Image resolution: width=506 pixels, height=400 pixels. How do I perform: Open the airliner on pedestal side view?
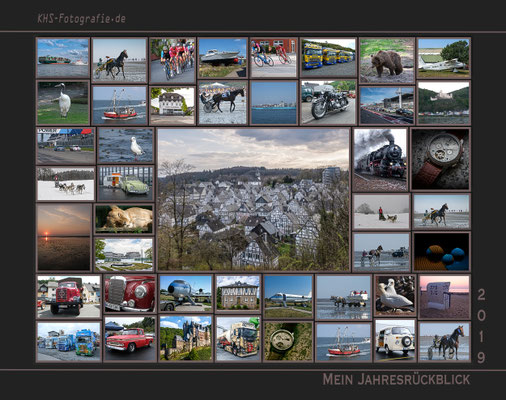pyautogui.click(x=288, y=297)
